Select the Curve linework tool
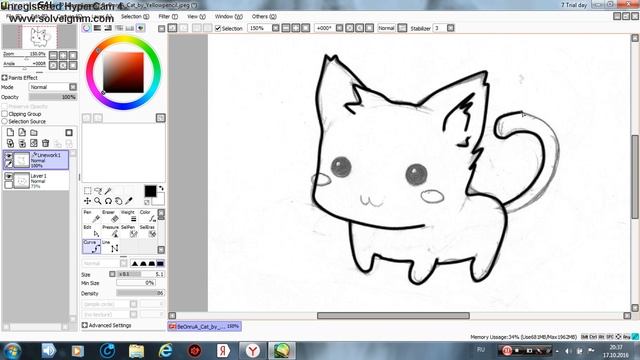The width and height of the screenshot is (640, 360). [91, 247]
